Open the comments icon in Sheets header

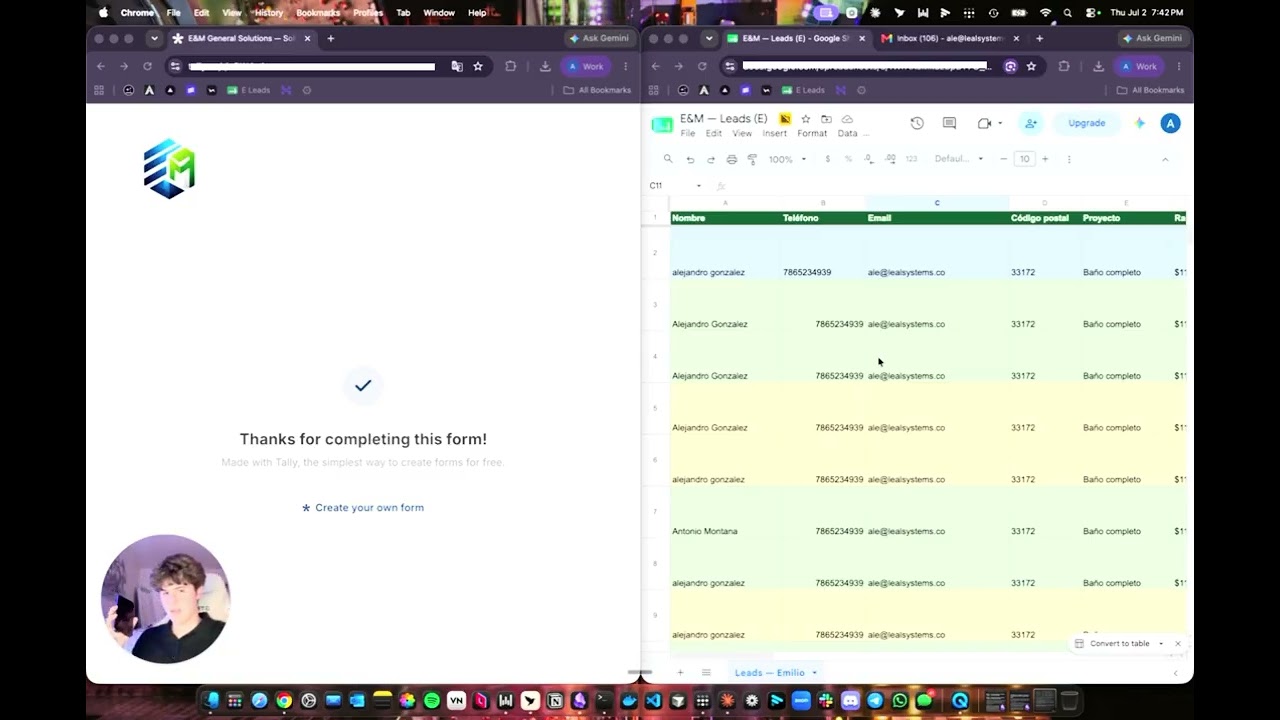point(950,123)
